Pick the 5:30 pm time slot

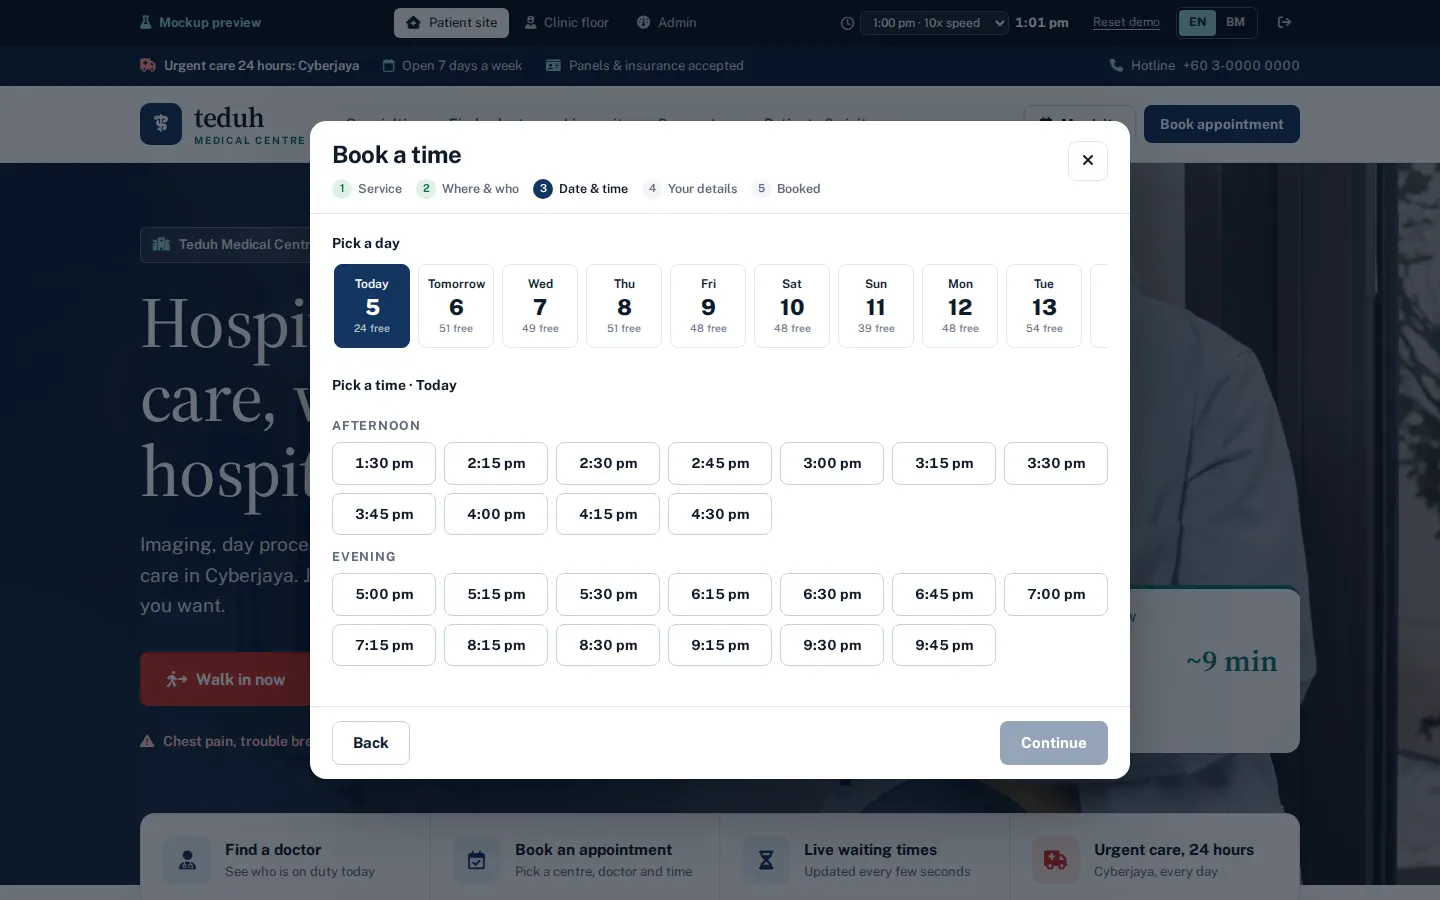coord(608,594)
